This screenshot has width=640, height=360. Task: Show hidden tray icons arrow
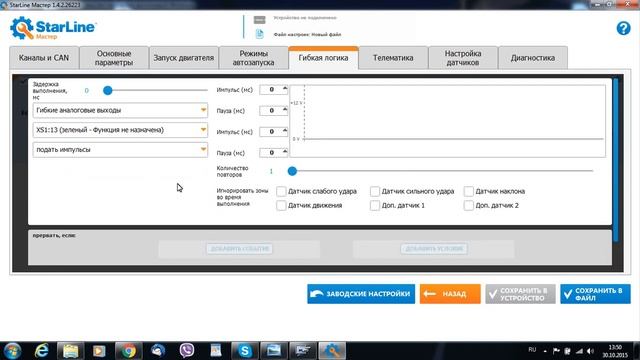point(545,351)
